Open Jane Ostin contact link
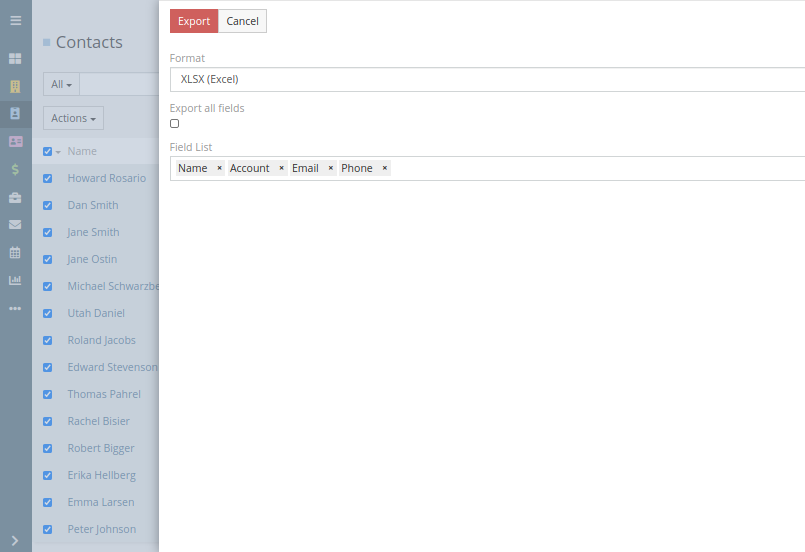The width and height of the screenshot is (805, 552). 92,259
